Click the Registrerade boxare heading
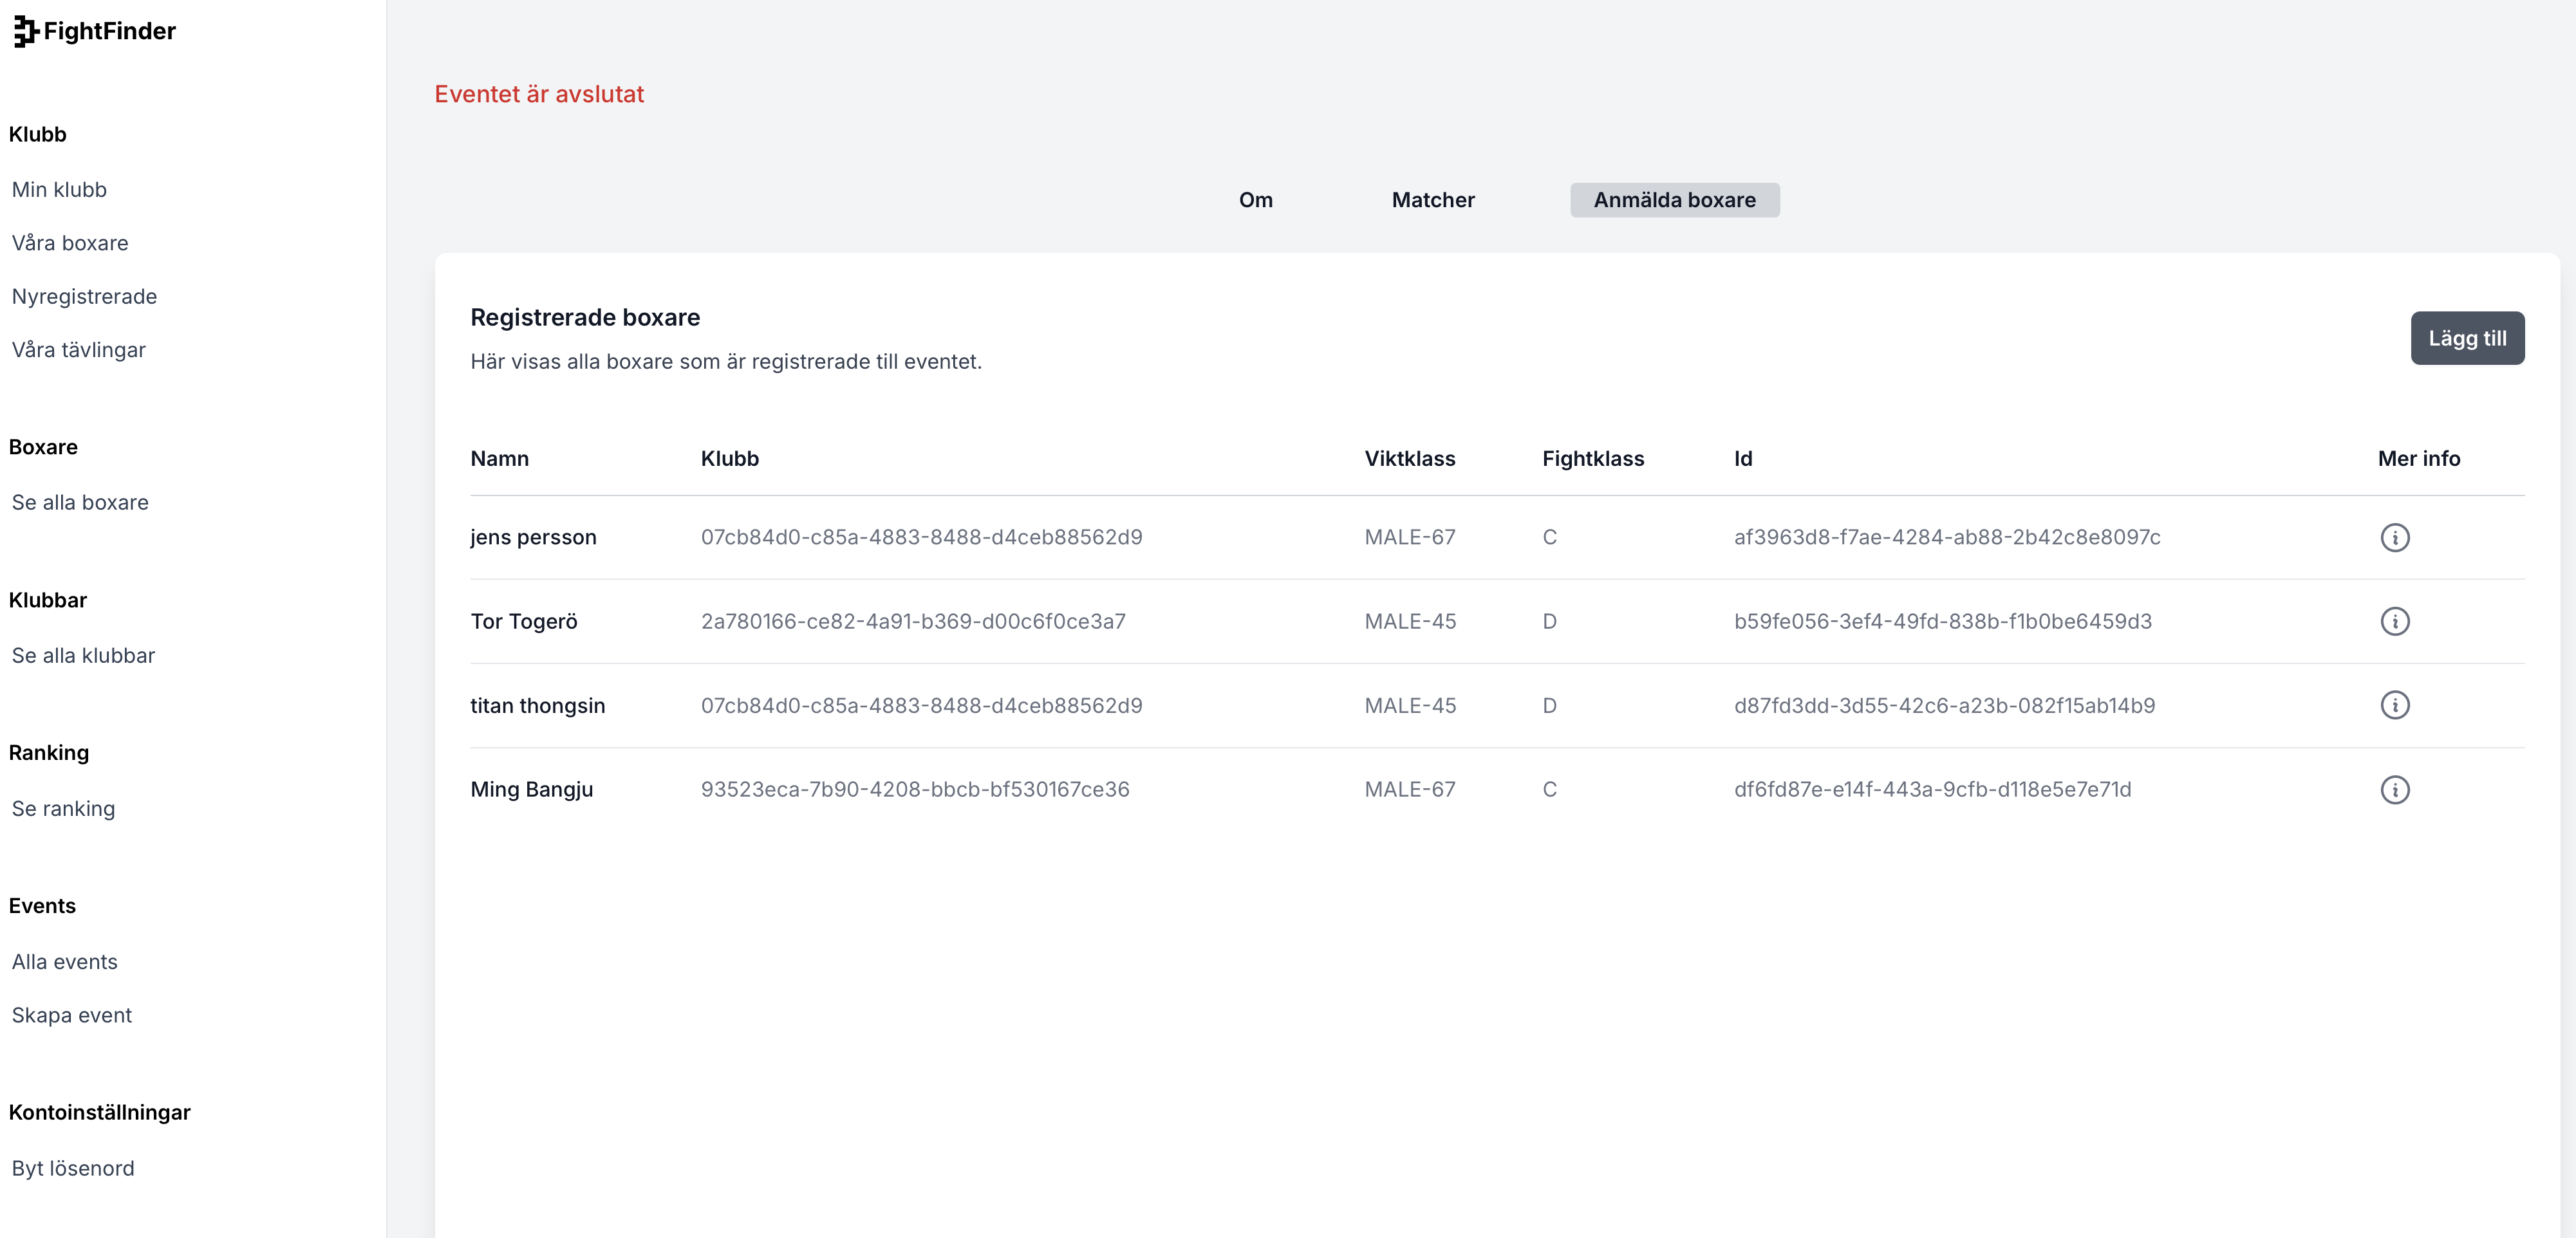This screenshot has width=2576, height=1238. pos(585,317)
